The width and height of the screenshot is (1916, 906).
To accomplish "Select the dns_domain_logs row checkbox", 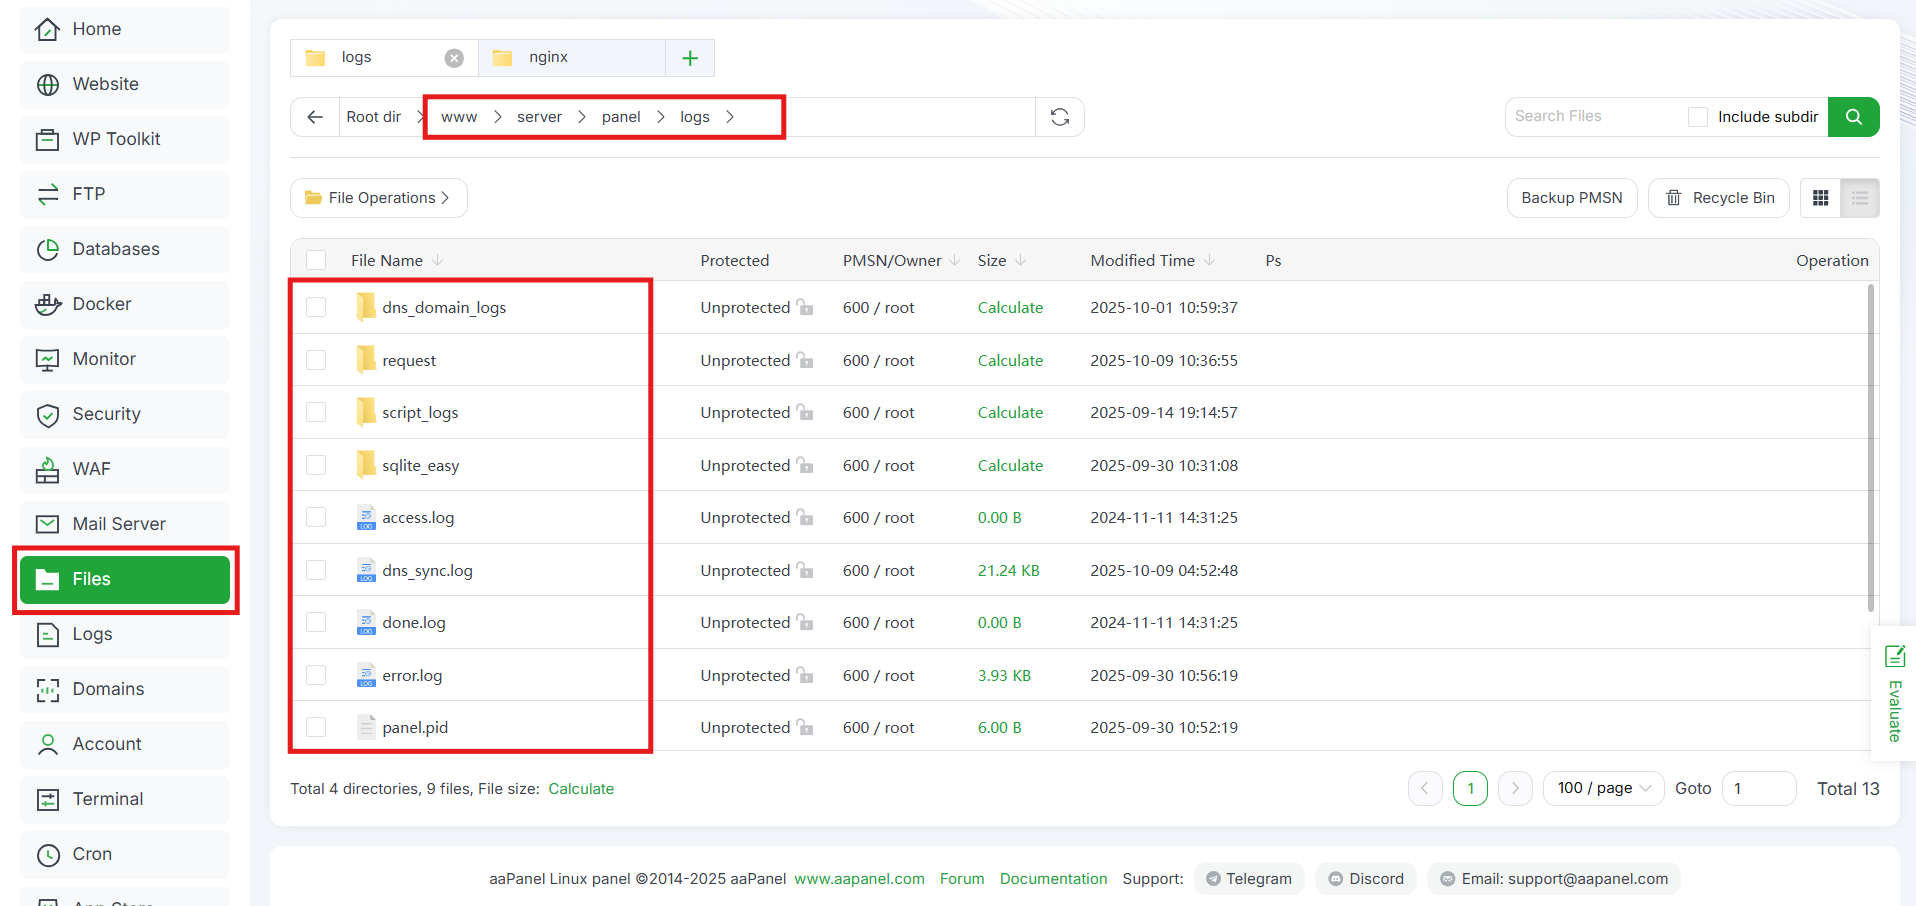I will point(316,307).
